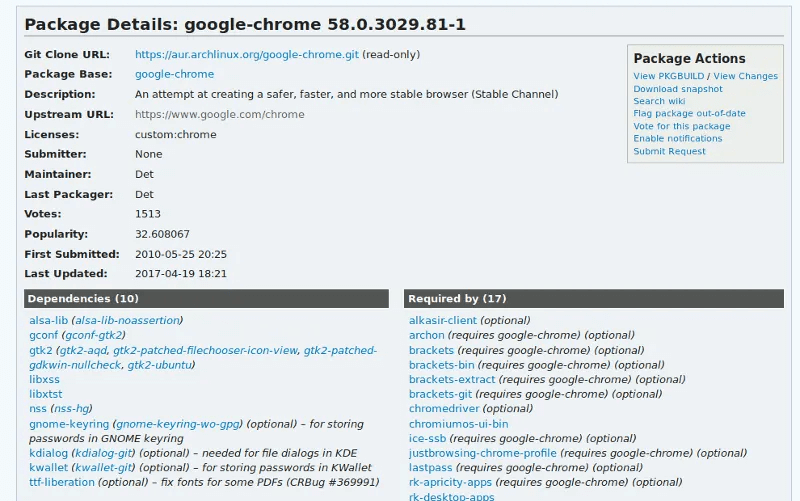This screenshot has height=501, width=800.
Task: Download snapshot of the package
Action: tap(677, 89)
